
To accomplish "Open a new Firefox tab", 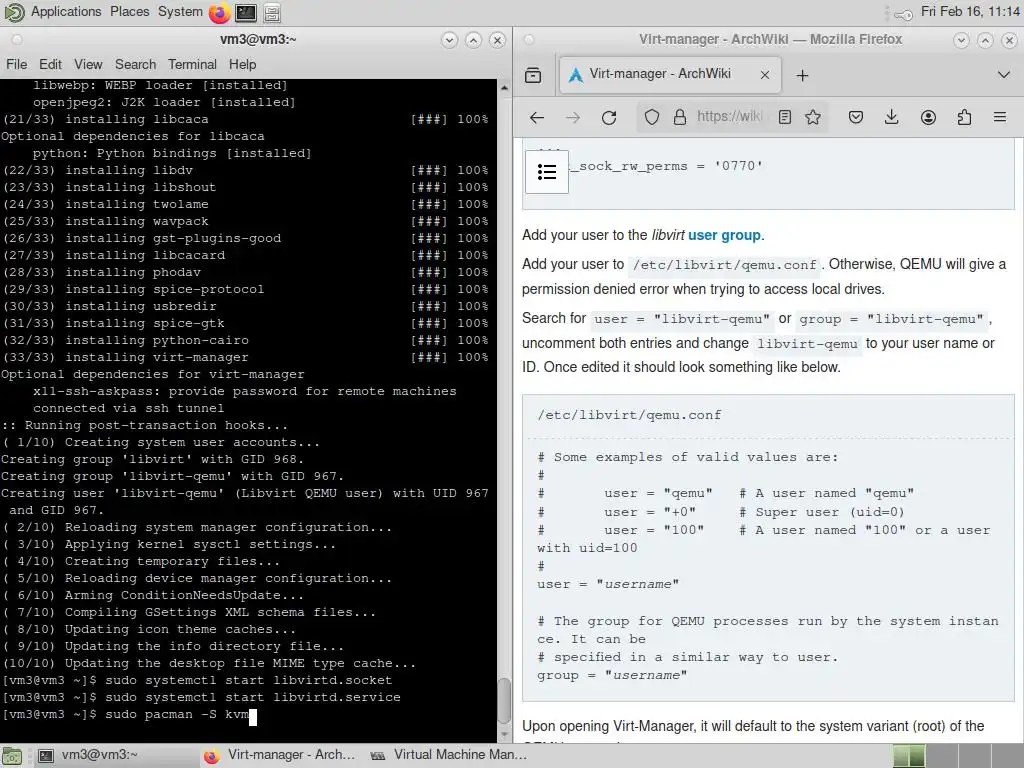I will tap(802, 76).
